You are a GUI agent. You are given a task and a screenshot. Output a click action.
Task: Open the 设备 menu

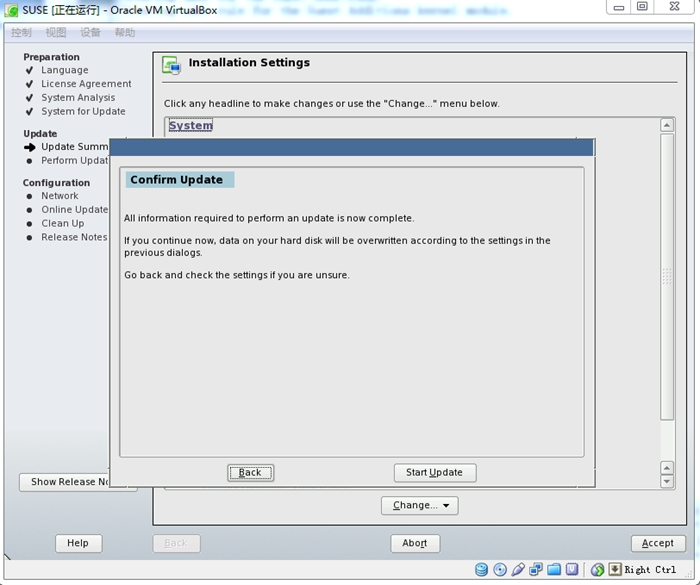(x=90, y=32)
